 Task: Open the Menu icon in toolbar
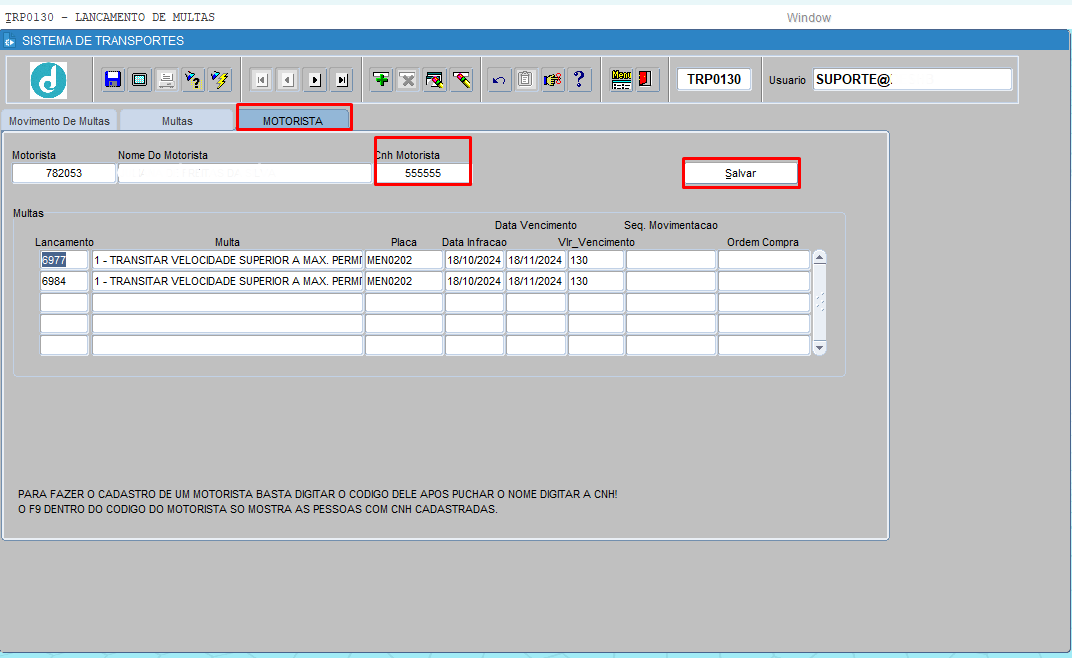tap(621, 79)
